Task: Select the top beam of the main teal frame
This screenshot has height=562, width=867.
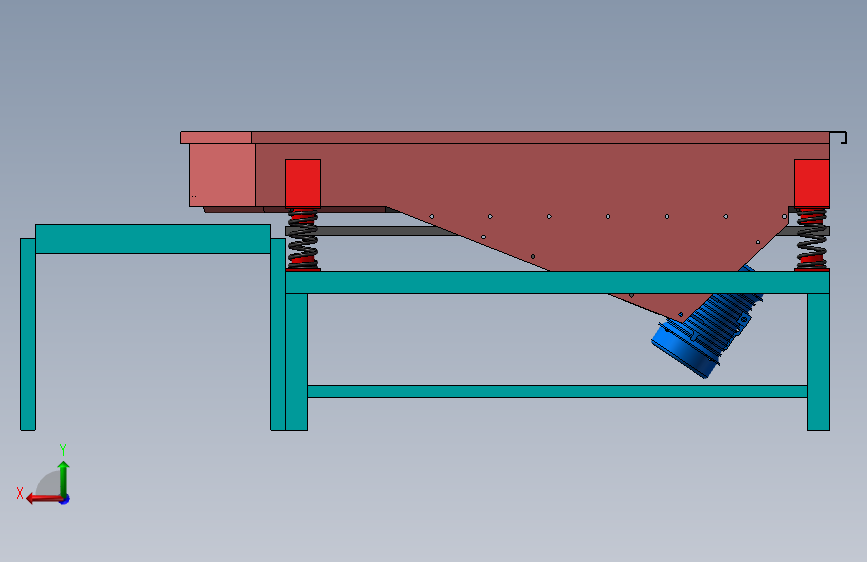Action: tap(557, 282)
